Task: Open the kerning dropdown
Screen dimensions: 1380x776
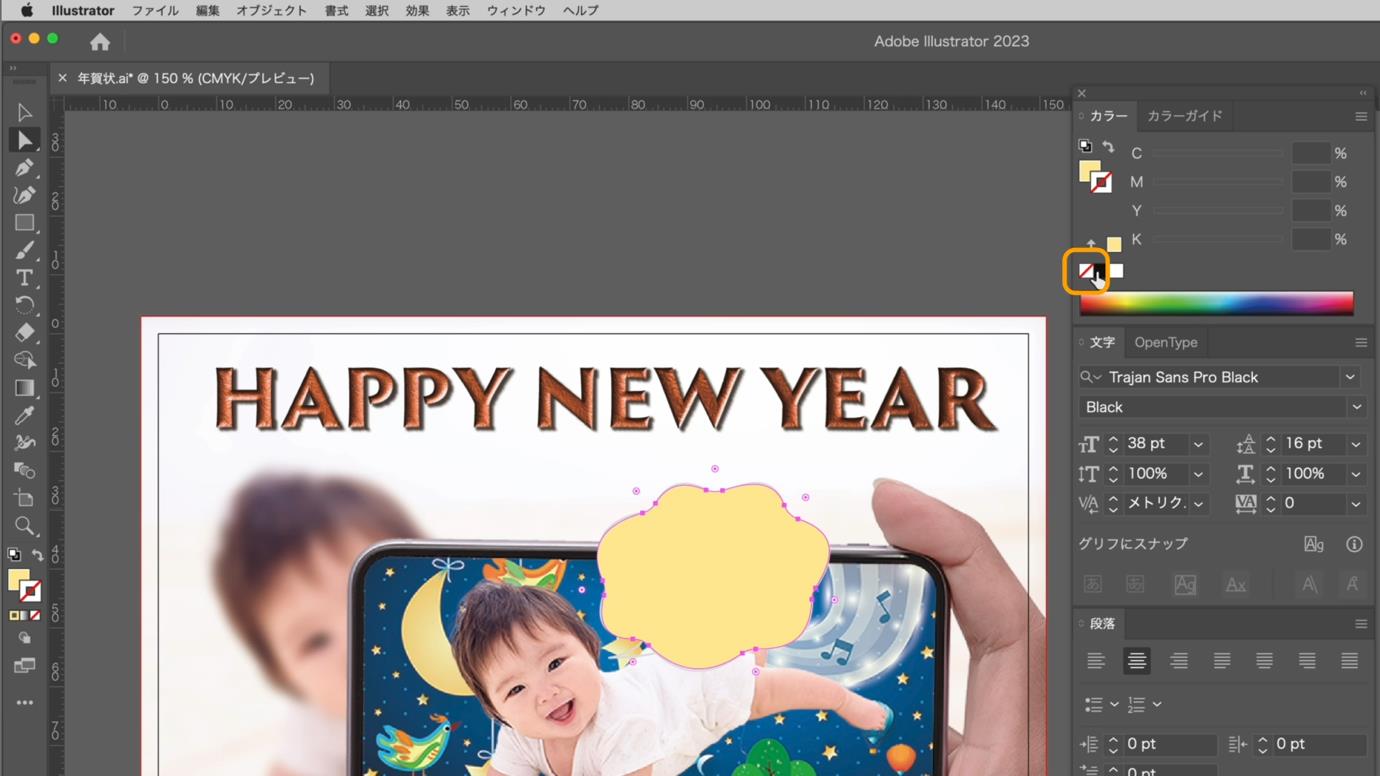Action: click(x=1198, y=504)
